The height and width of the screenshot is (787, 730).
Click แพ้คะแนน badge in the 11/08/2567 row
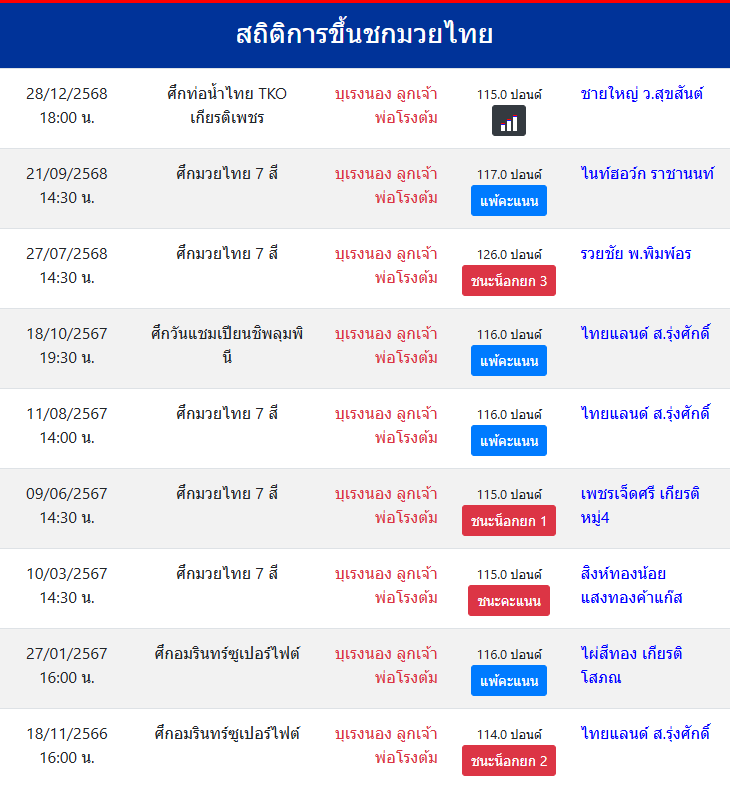[509, 441]
